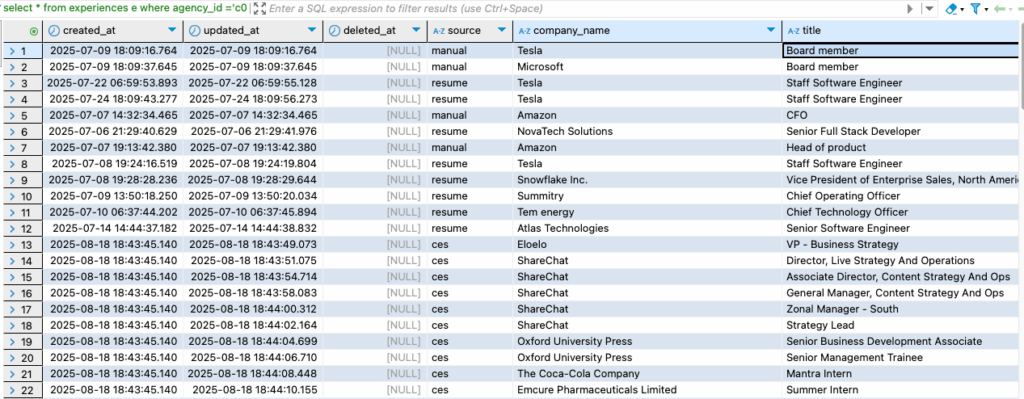
Task: Click the 'Board member' cell in Tesla row
Action: coord(900,50)
